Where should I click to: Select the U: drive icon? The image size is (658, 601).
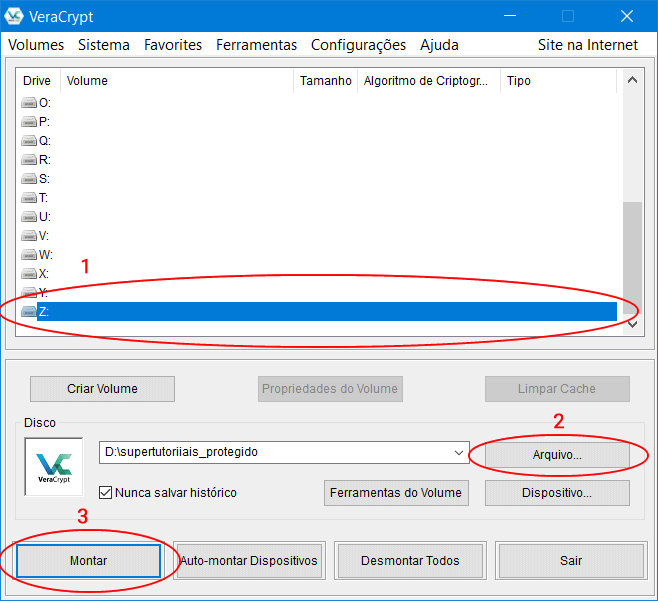tap(29, 217)
